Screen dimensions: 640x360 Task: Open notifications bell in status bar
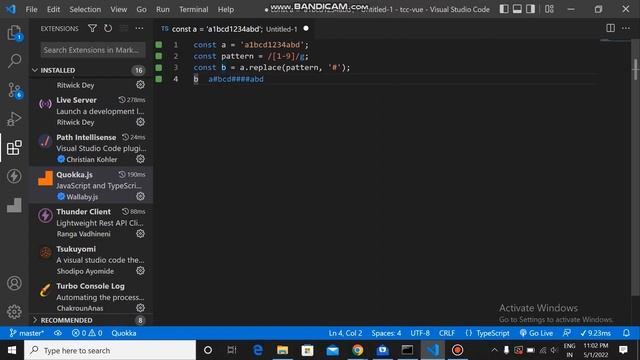[x=626, y=333]
